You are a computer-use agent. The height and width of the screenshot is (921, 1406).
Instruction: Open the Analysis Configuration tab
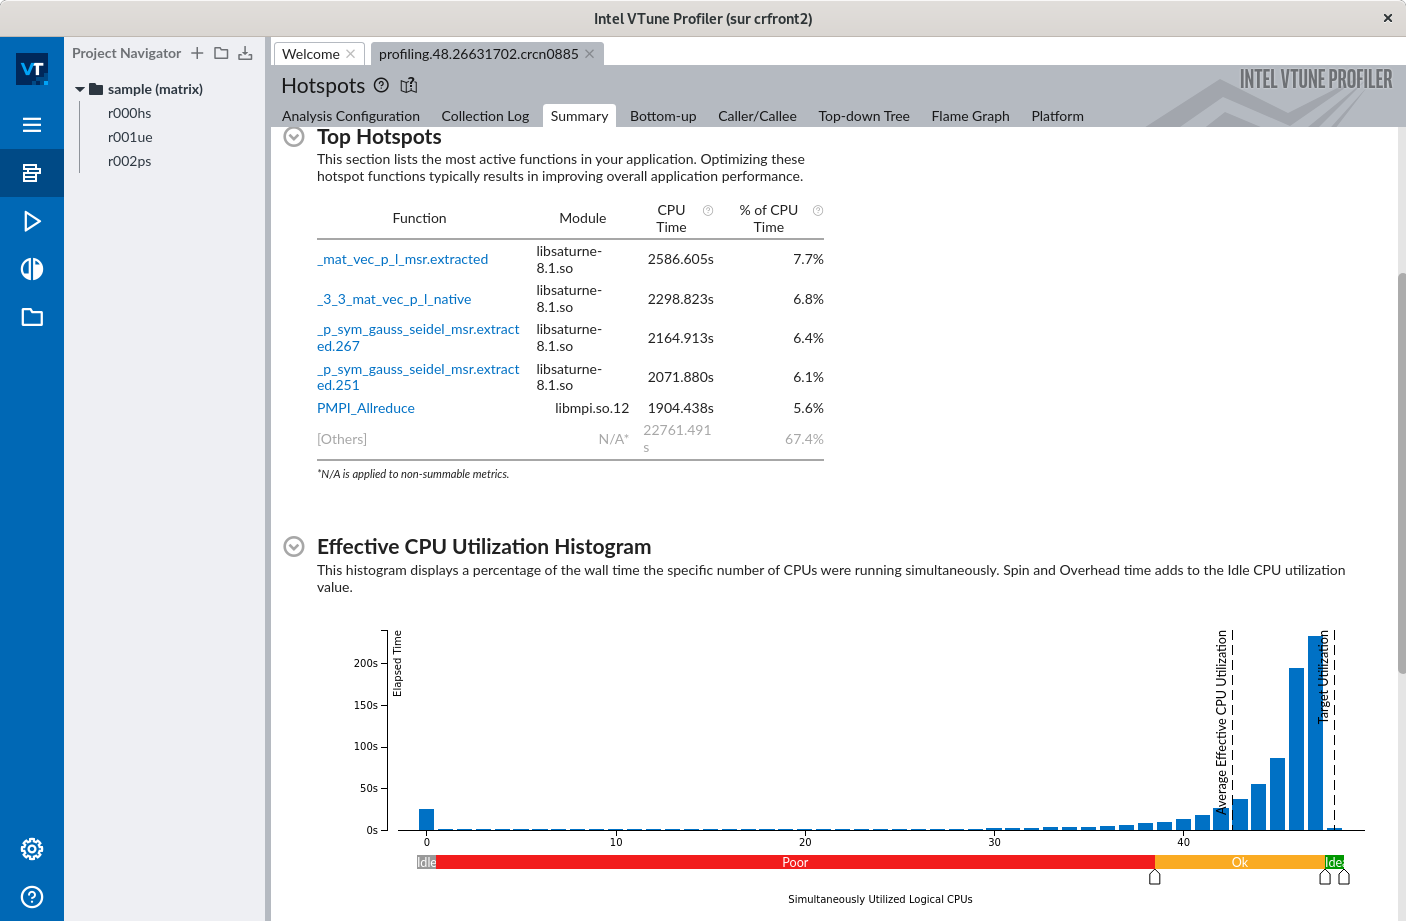351,116
